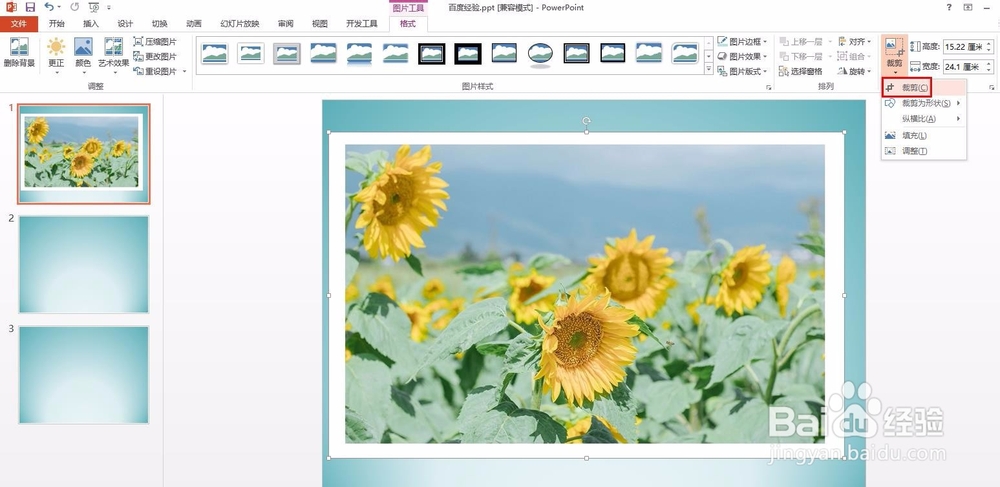Viewport: 1000px width, 487px height.
Task: Open Ribbon Display Options icon
Action: tap(968, 7)
